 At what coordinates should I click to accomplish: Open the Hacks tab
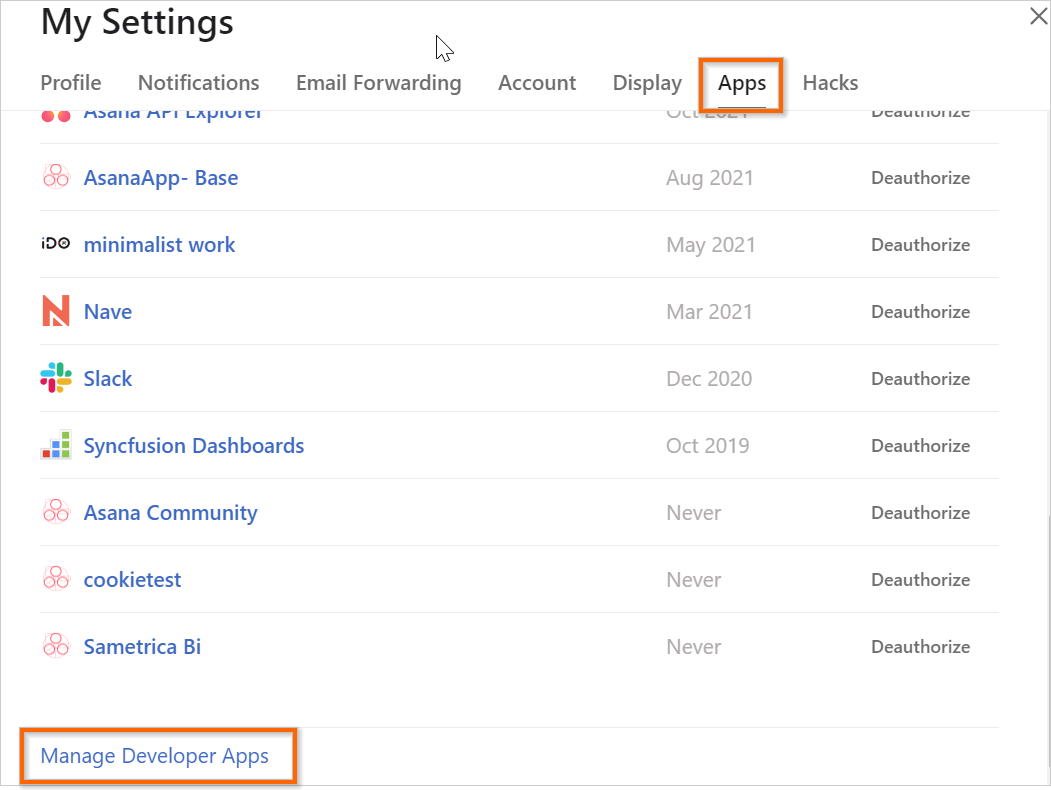point(830,82)
